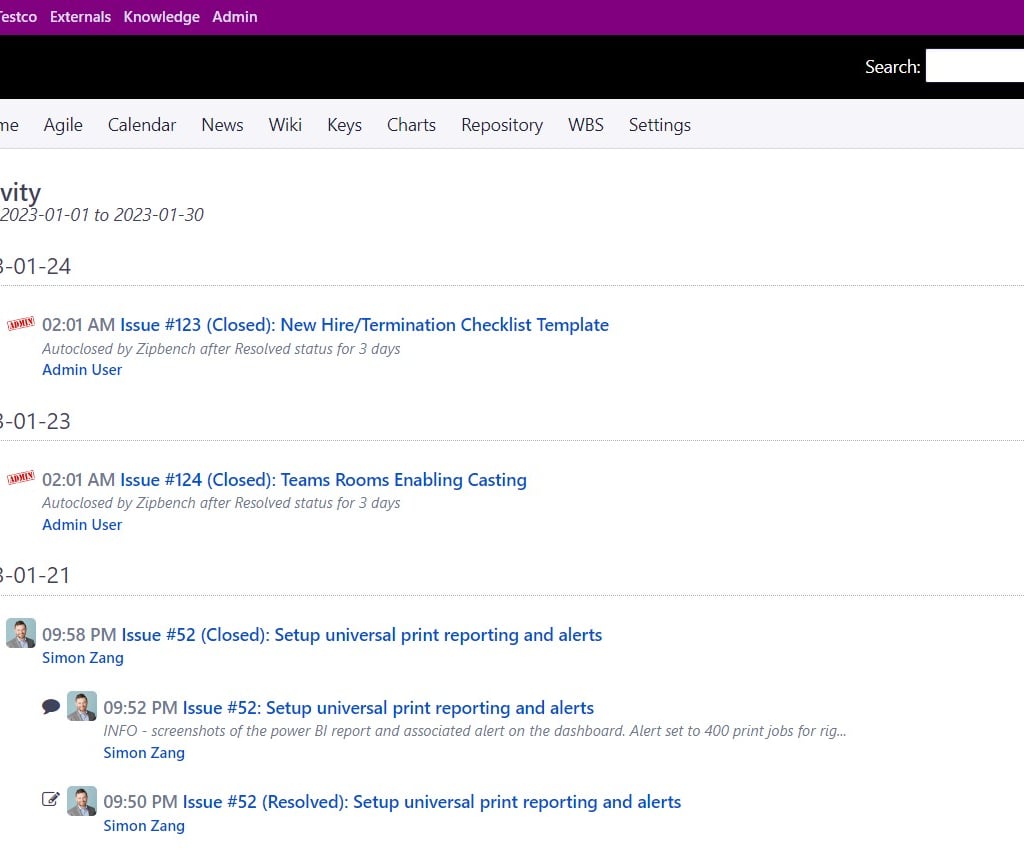Click the ADMIN stamp avatar beside Issue #124

21,478
